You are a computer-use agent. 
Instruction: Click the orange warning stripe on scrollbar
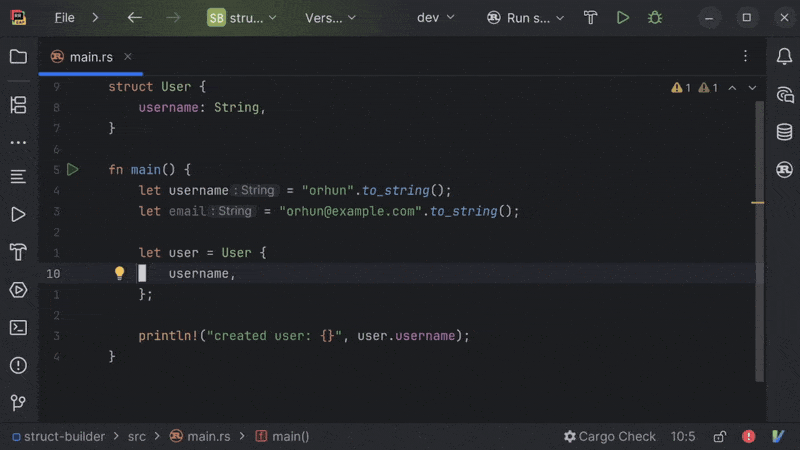coord(758,203)
